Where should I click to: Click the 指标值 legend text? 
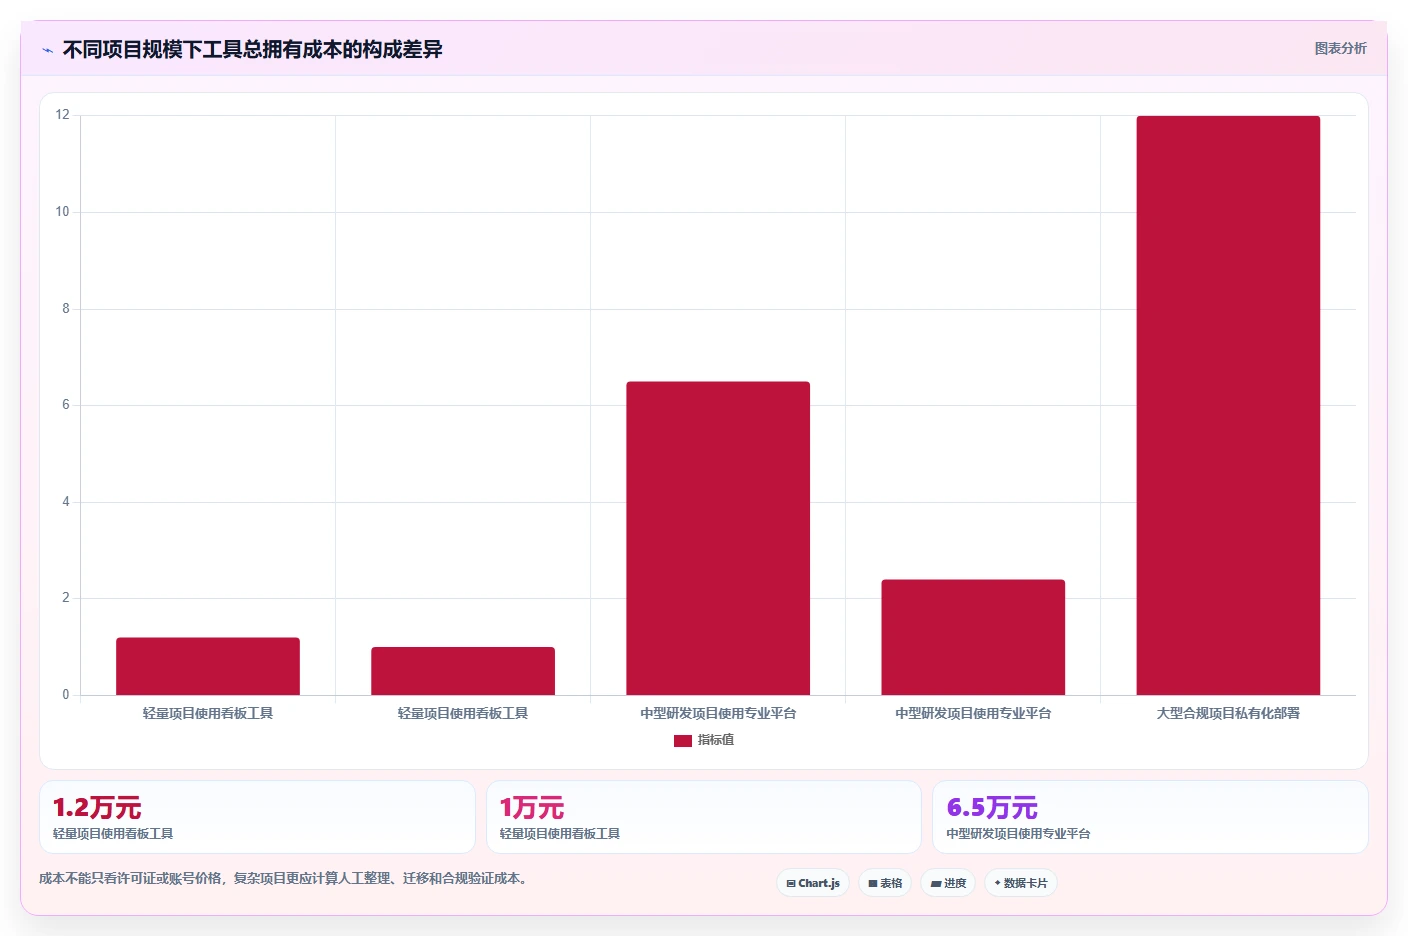[x=716, y=740]
